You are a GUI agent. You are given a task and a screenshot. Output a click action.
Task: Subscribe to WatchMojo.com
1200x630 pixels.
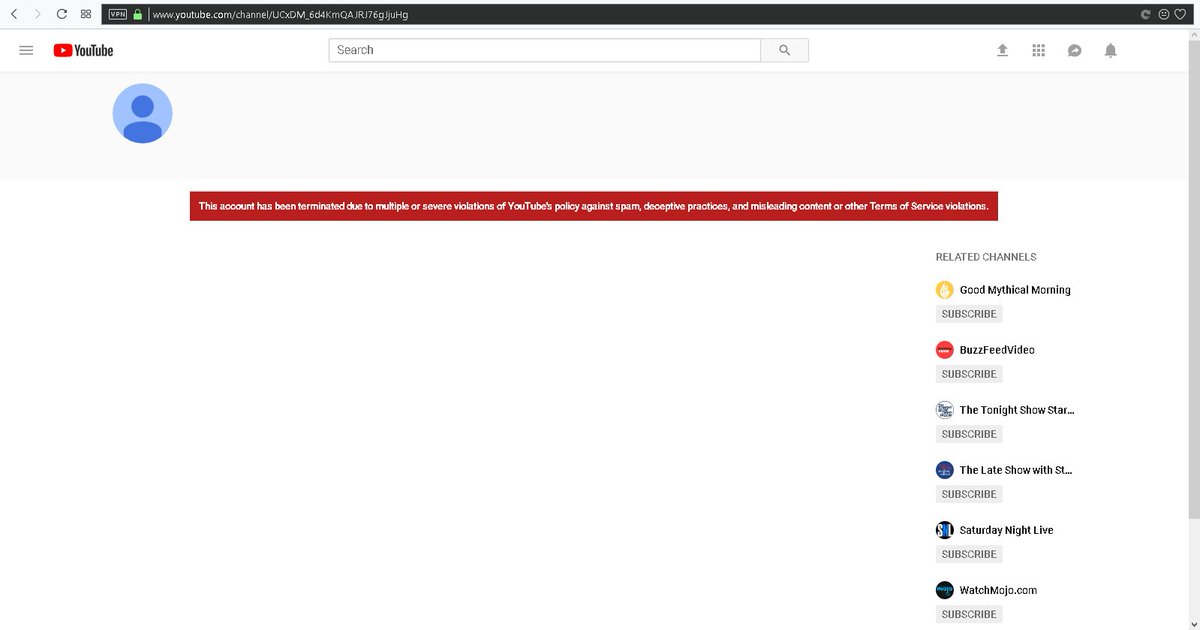pyautogui.click(x=969, y=614)
